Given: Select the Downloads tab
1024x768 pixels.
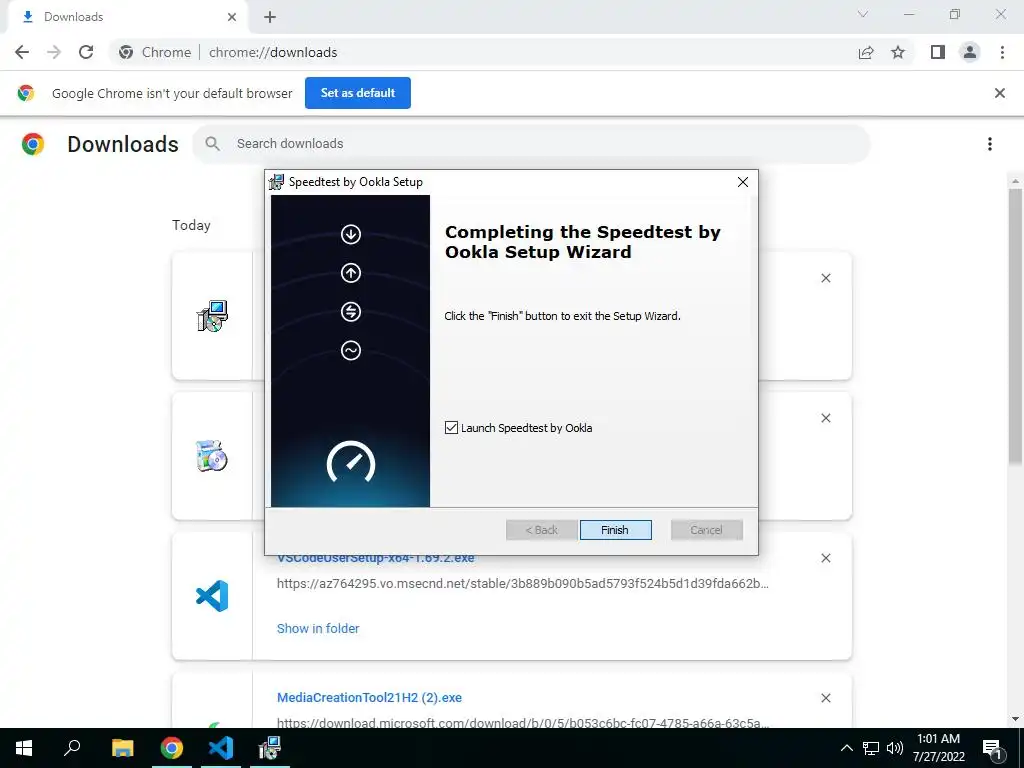Looking at the screenshot, I should pyautogui.click(x=127, y=17).
